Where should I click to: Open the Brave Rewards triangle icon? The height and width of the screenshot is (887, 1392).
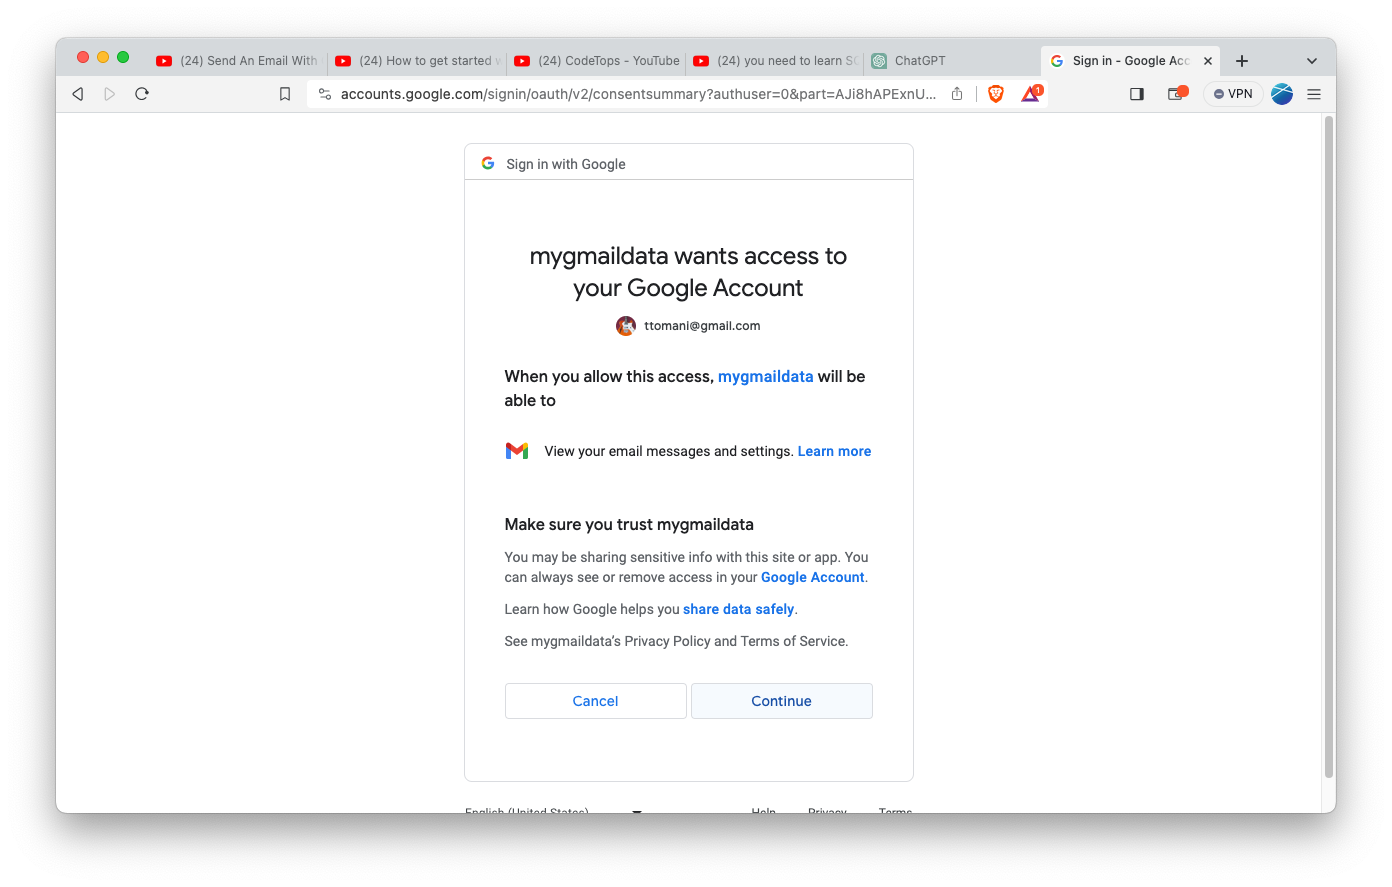pos(1031,93)
